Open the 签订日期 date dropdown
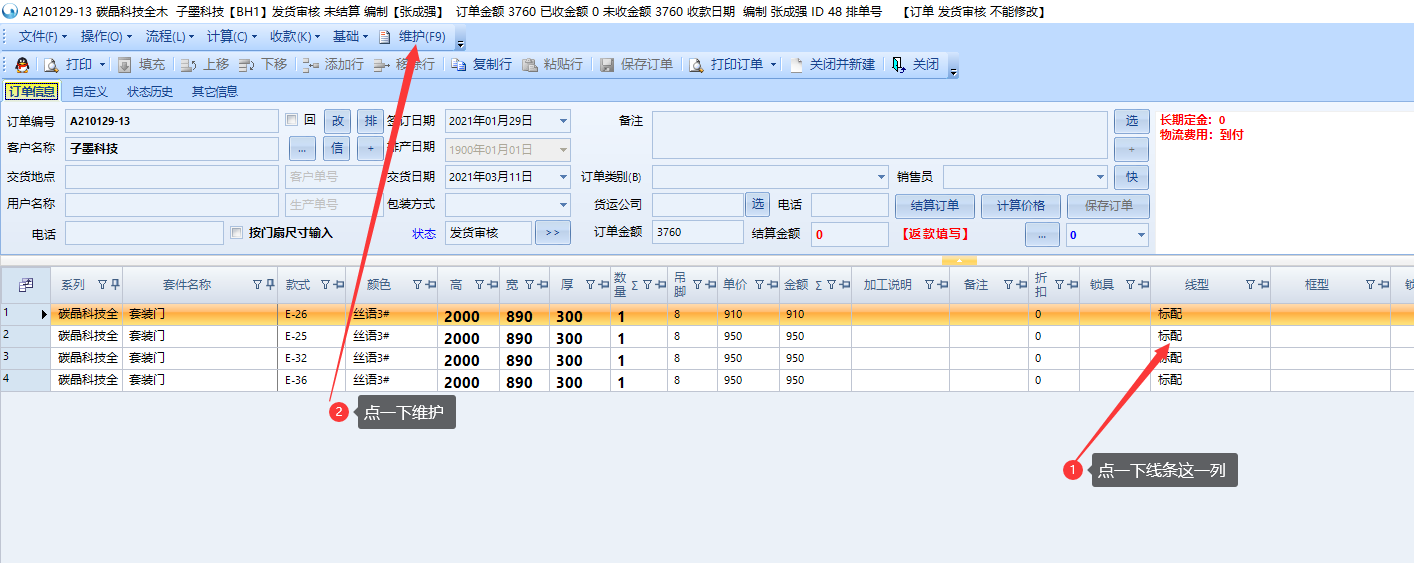1414x563 pixels. tap(563, 121)
